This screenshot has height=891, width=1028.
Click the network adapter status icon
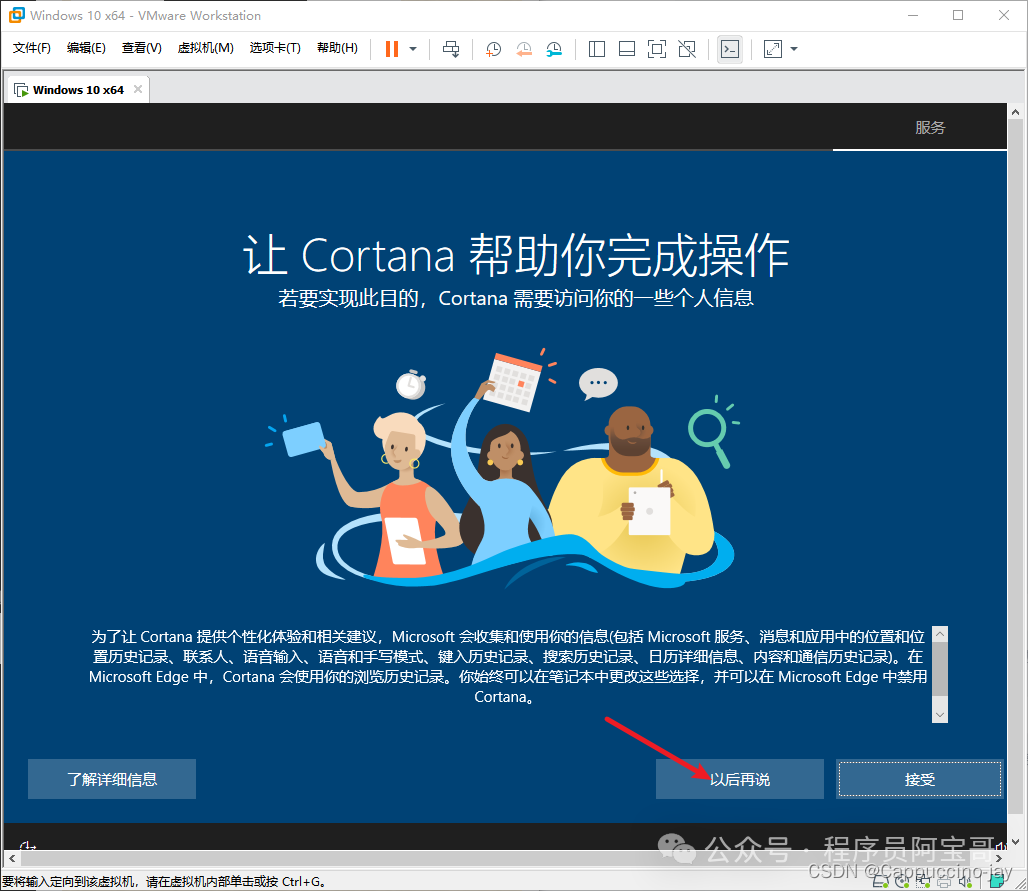tap(923, 881)
